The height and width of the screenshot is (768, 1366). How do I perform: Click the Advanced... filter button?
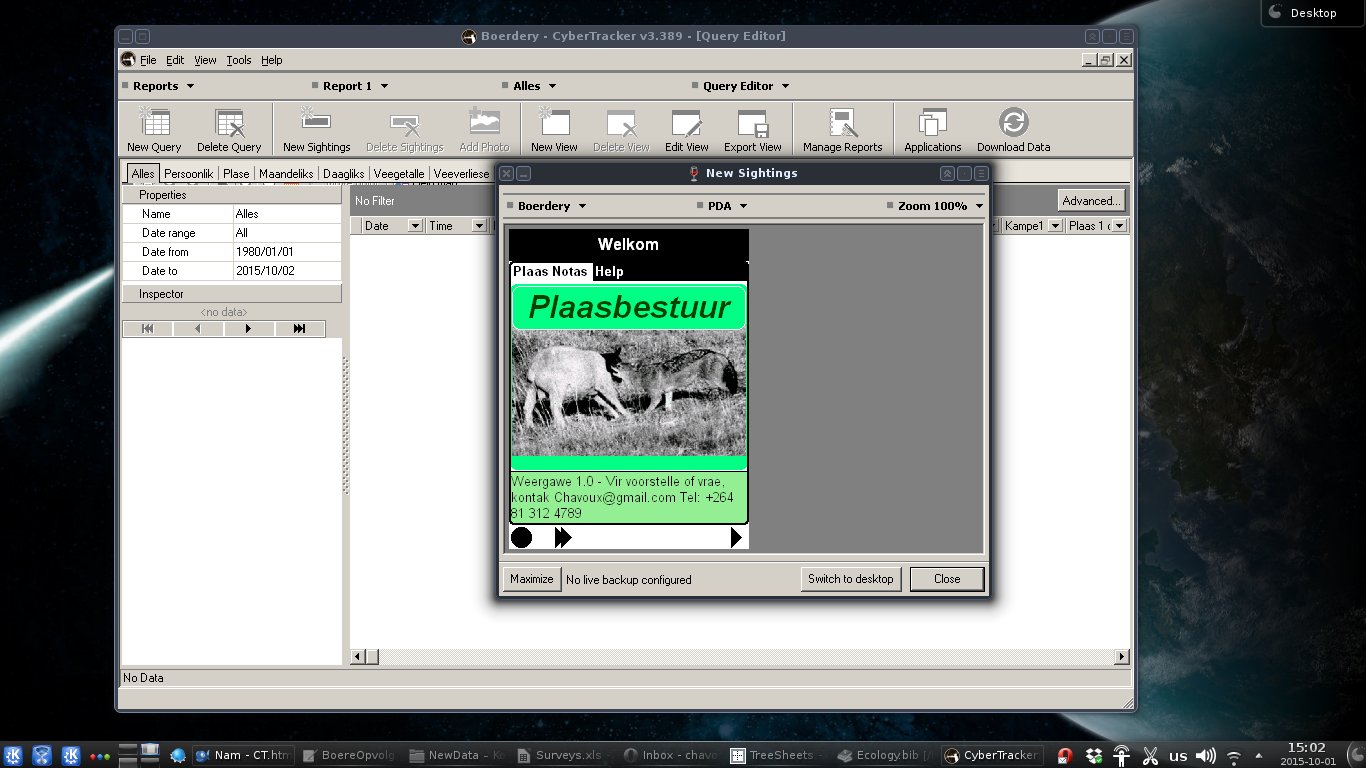point(1091,201)
